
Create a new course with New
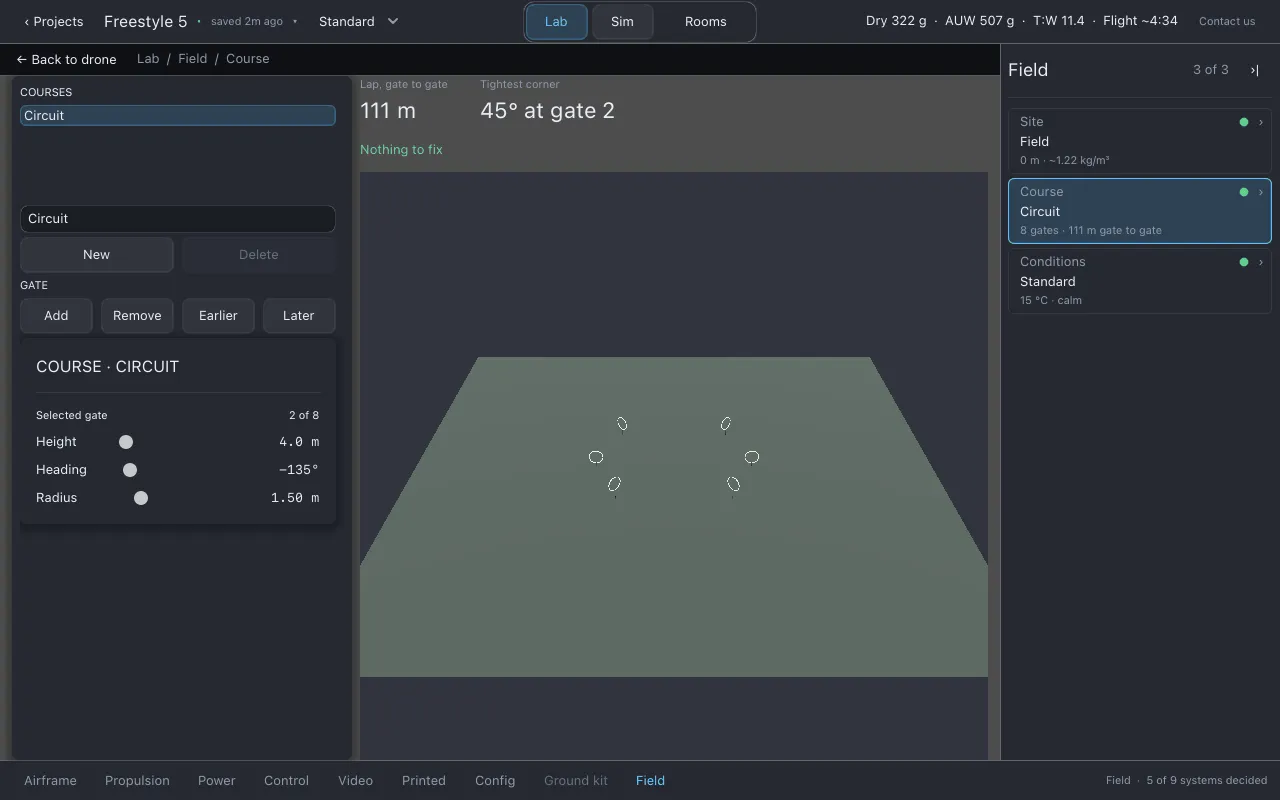(96, 255)
